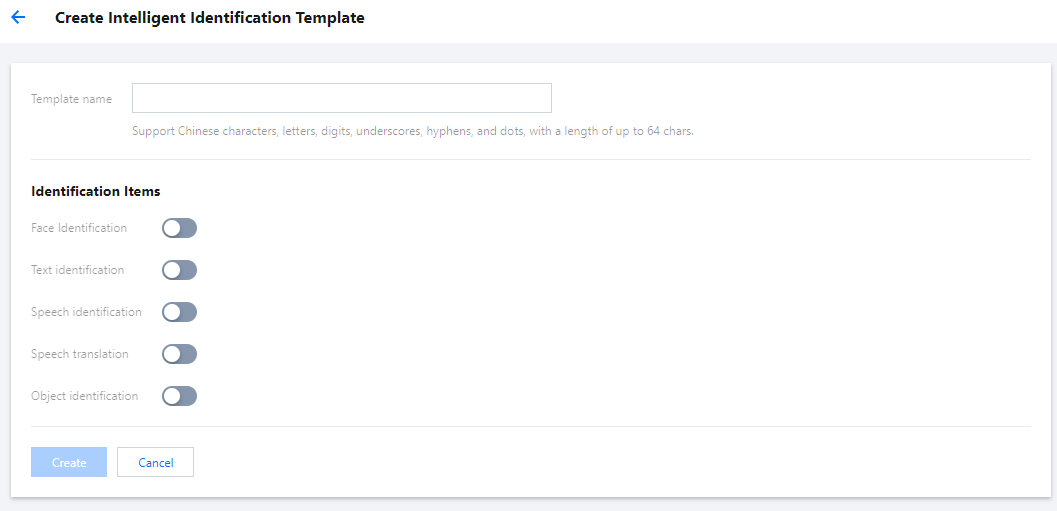Click the Text identification label text
The height and width of the screenshot is (511, 1057).
(77, 270)
